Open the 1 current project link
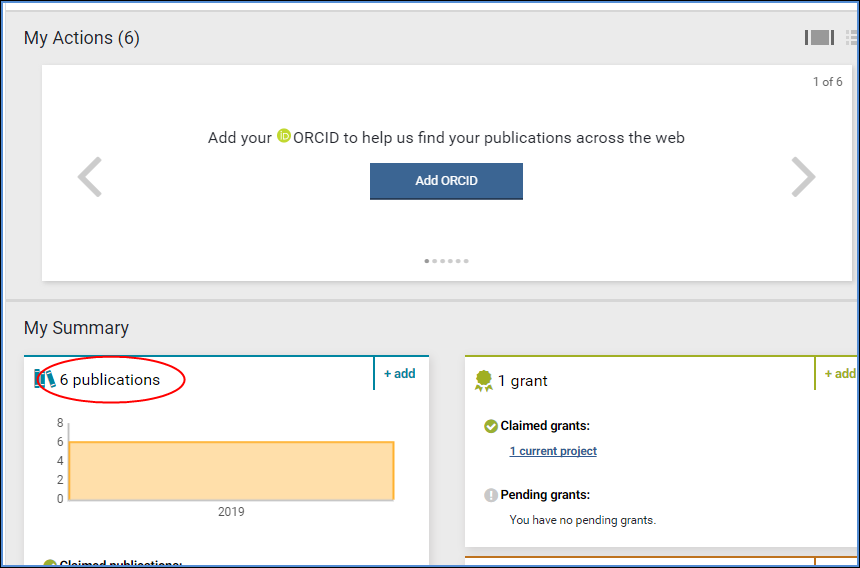Screen dimensions: 860x568 point(553,451)
